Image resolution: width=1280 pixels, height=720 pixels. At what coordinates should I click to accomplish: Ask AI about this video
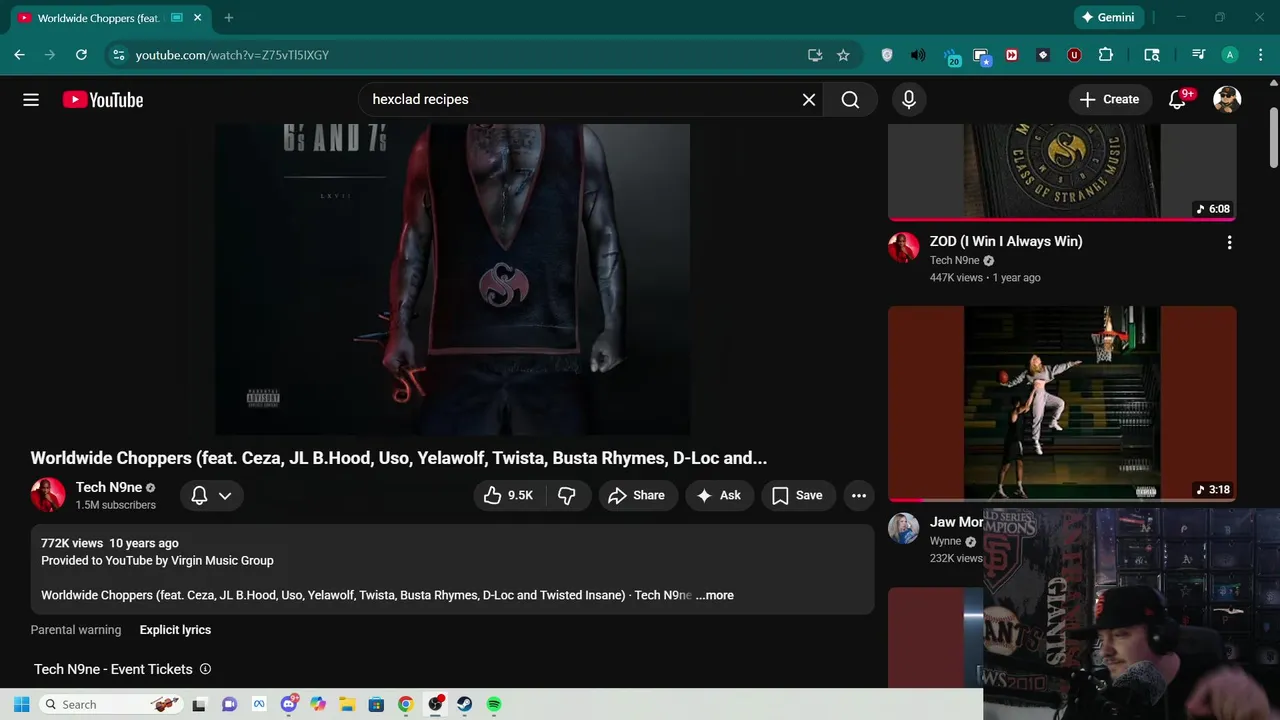[719, 495]
